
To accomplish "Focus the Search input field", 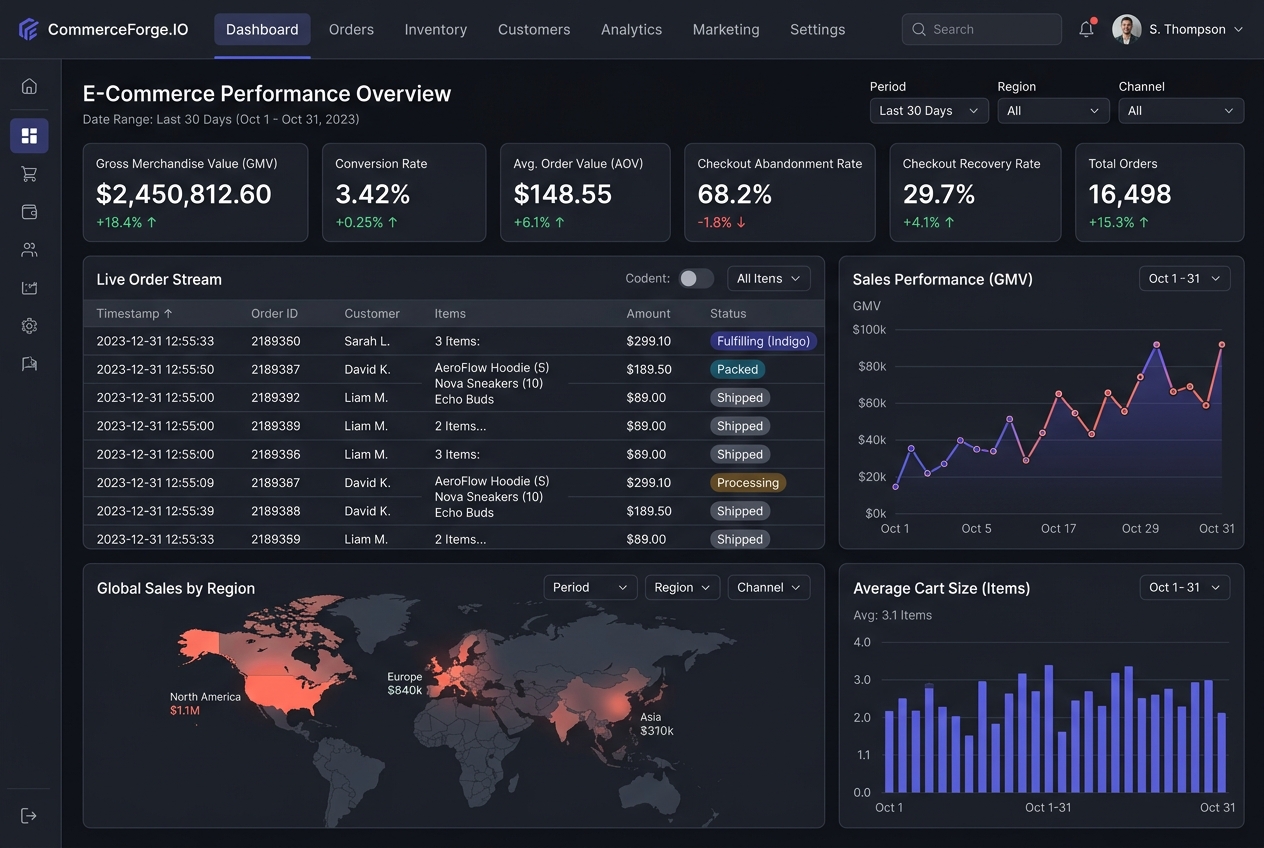I will tap(981, 29).
